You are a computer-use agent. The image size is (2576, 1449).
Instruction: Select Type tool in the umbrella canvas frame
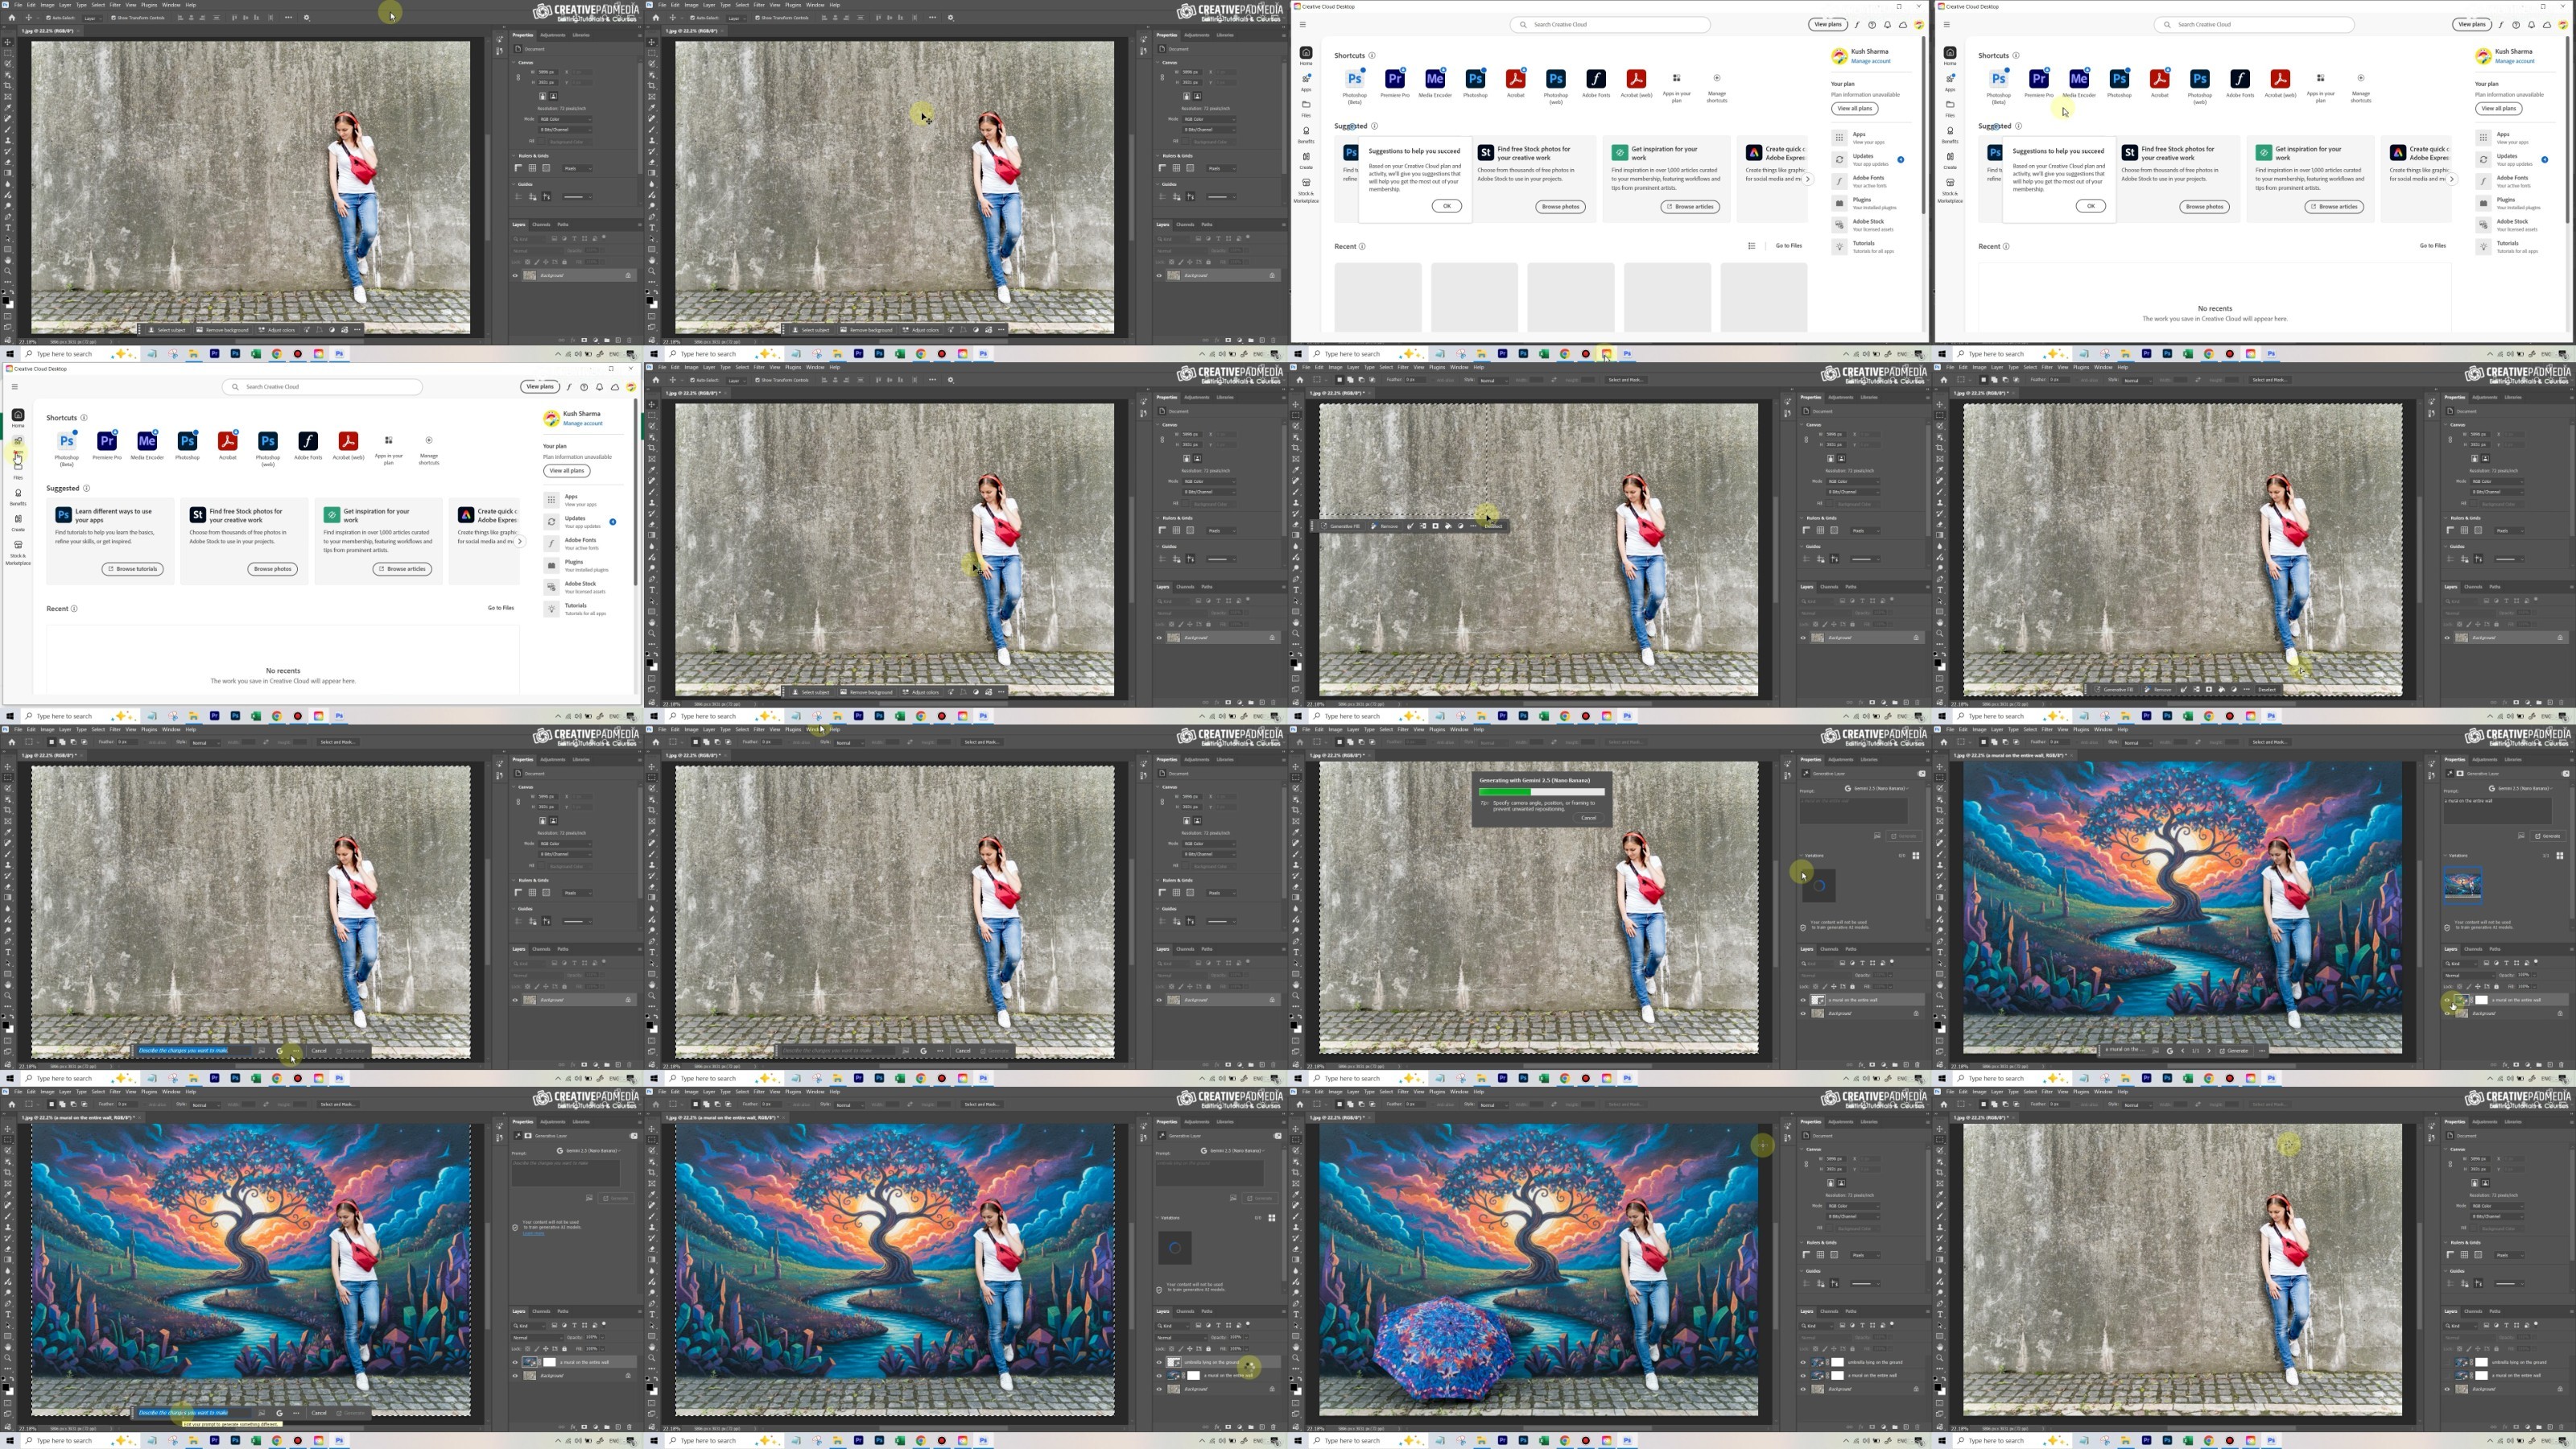[1296, 1314]
